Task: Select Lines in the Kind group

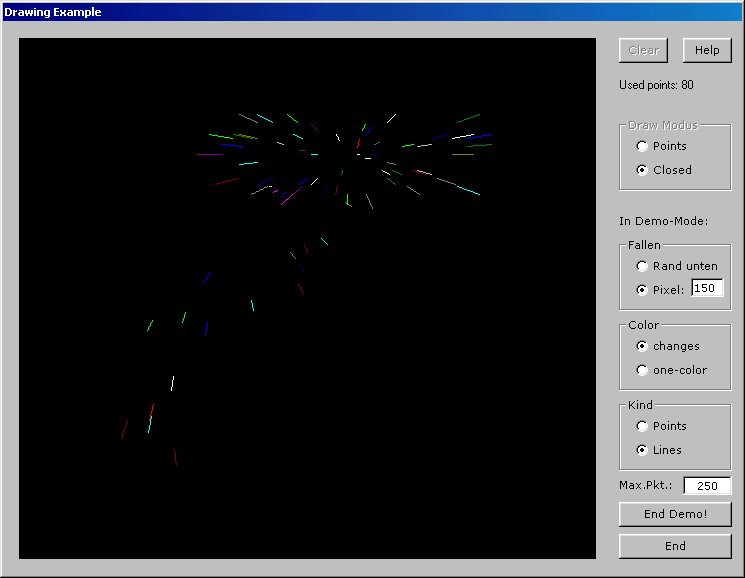Action: click(659, 450)
